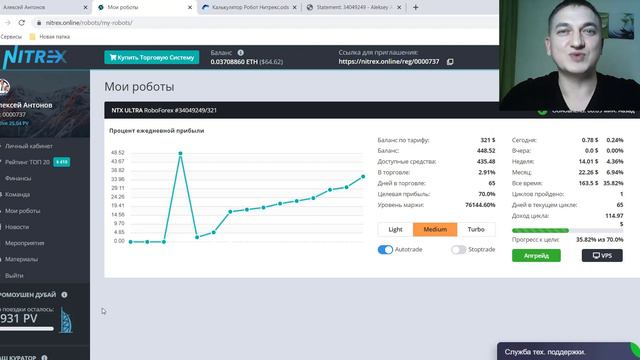The height and width of the screenshot is (360, 640).
Task: Open Финансы in the sidebar
Action: click(18, 178)
